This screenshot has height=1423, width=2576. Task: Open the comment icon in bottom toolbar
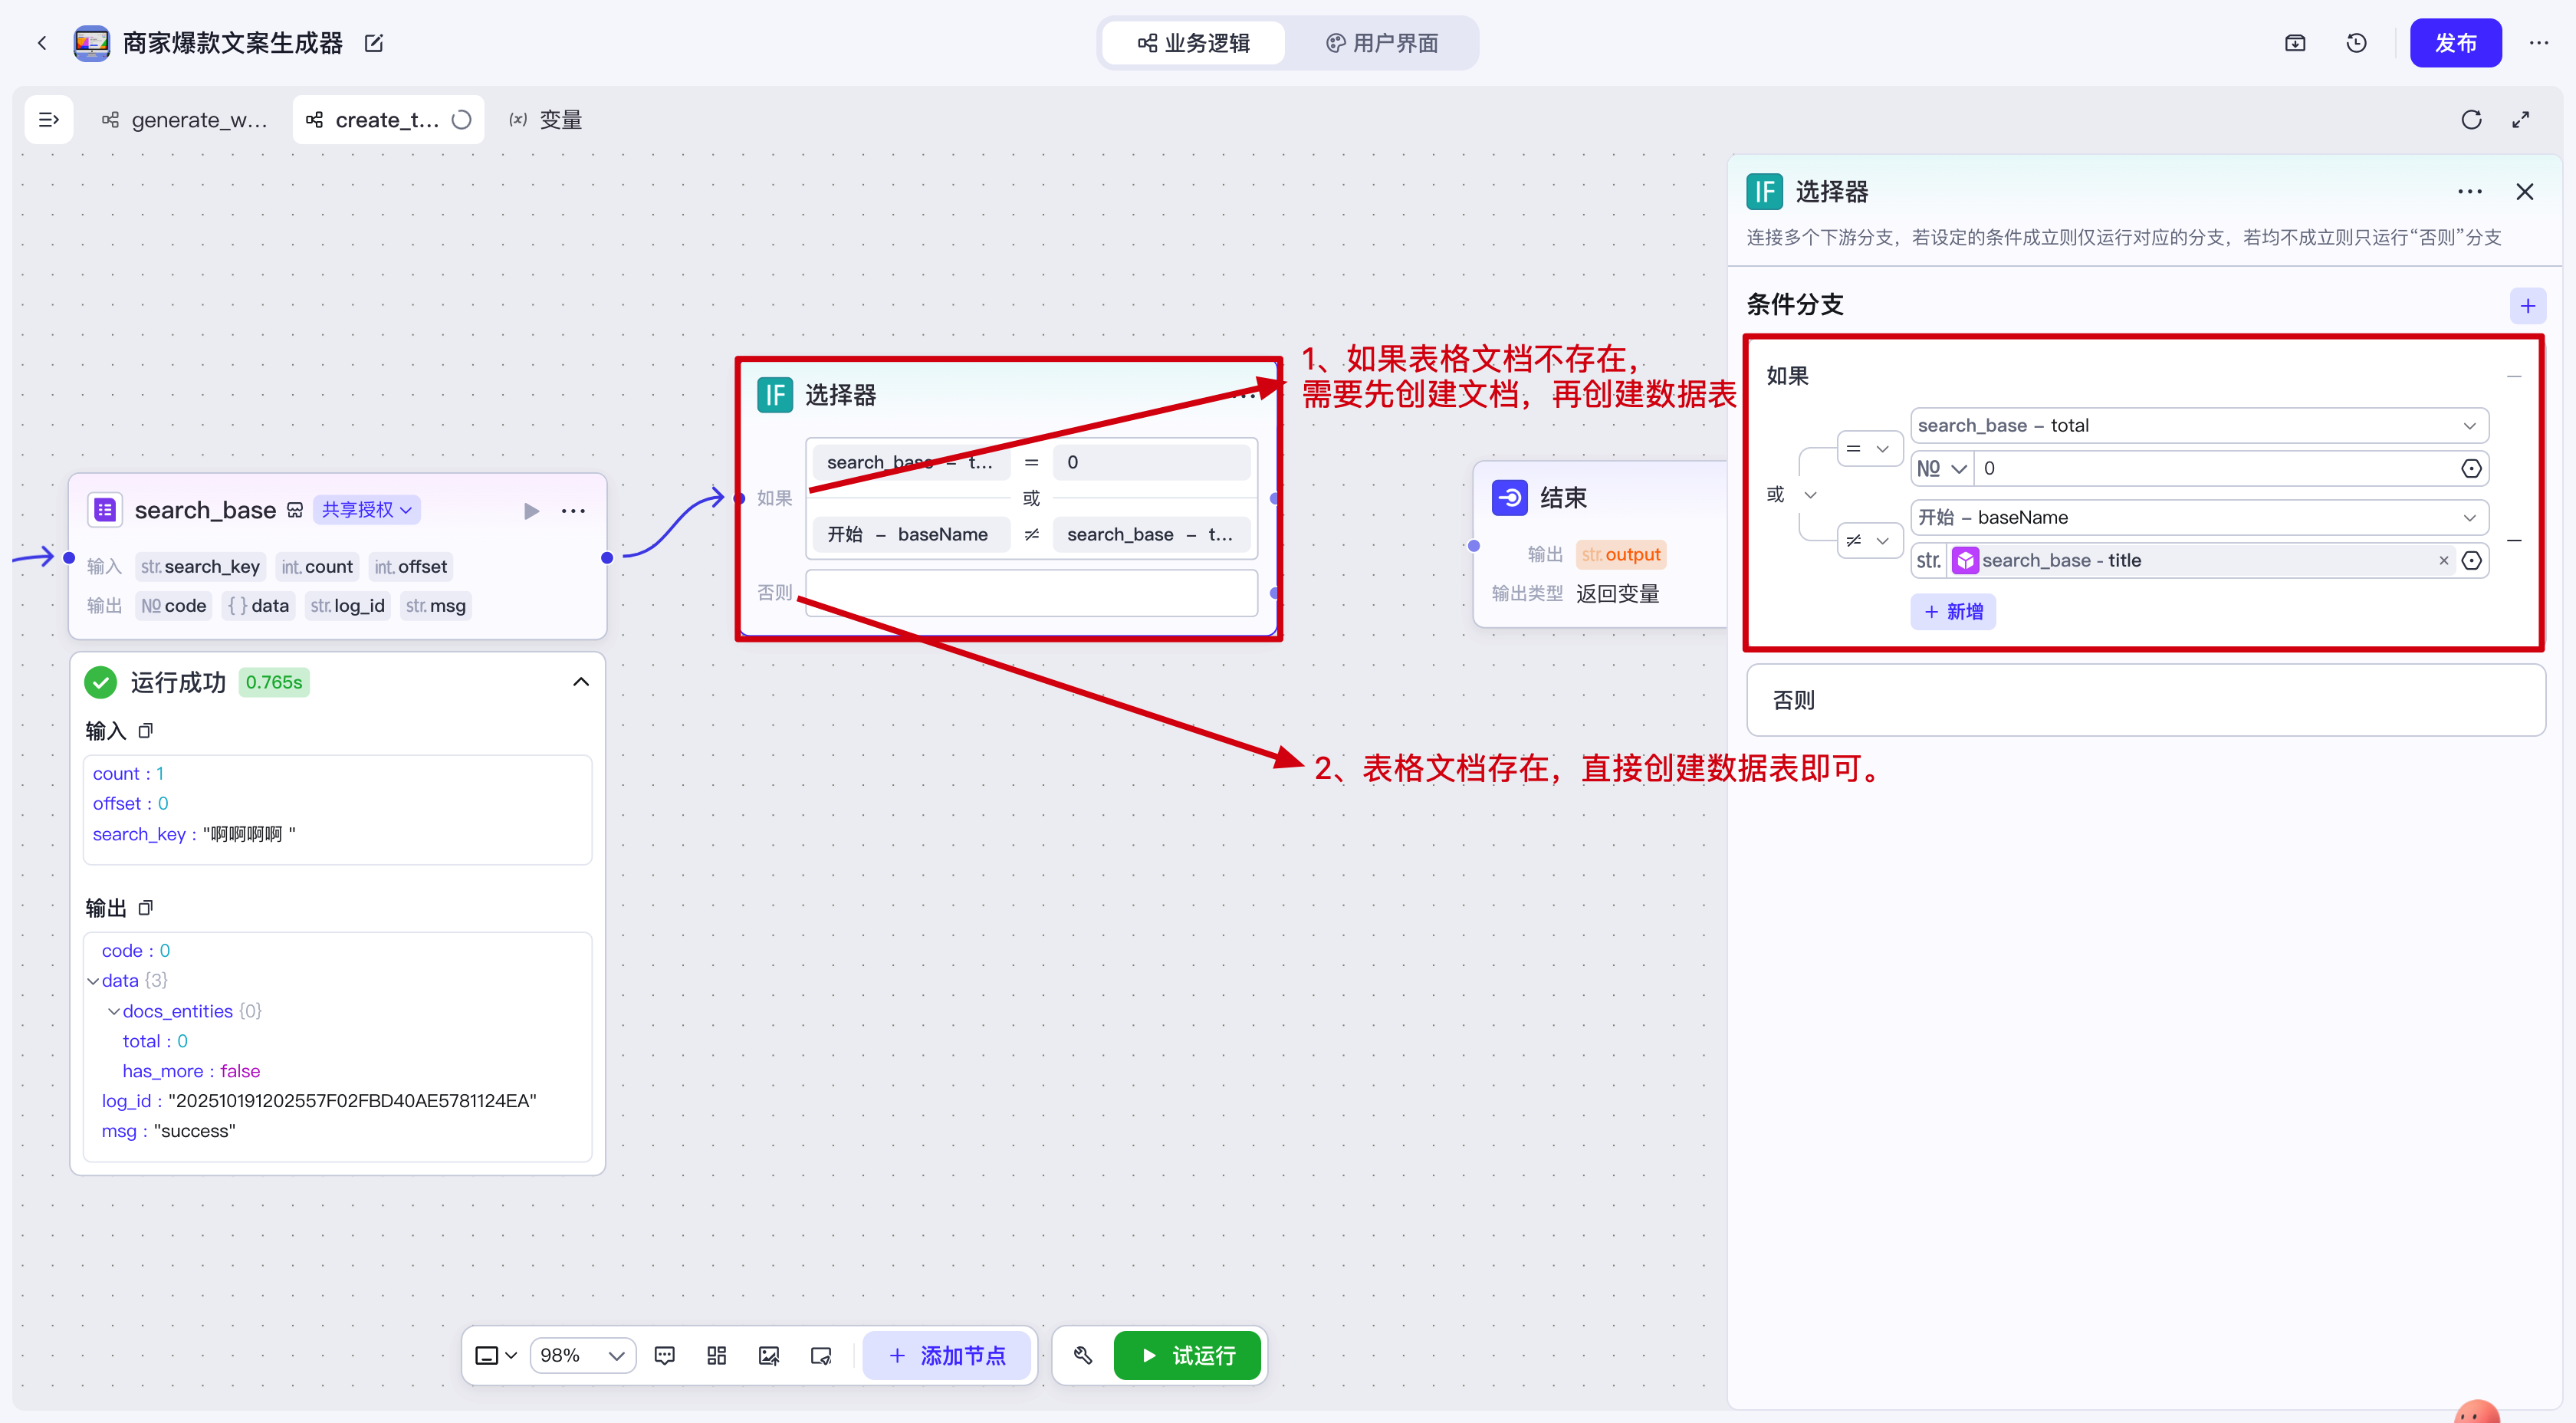tap(664, 1355)
